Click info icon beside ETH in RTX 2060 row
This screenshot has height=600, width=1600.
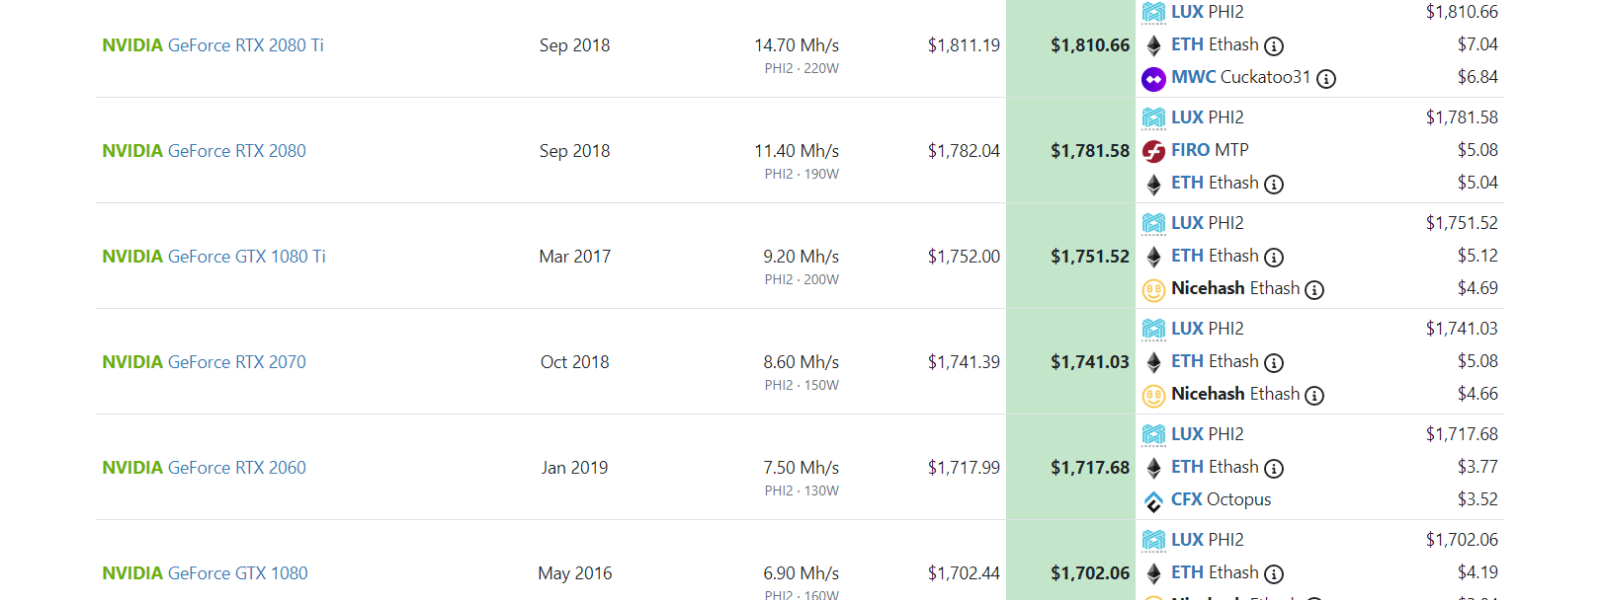coord(1274,468)
